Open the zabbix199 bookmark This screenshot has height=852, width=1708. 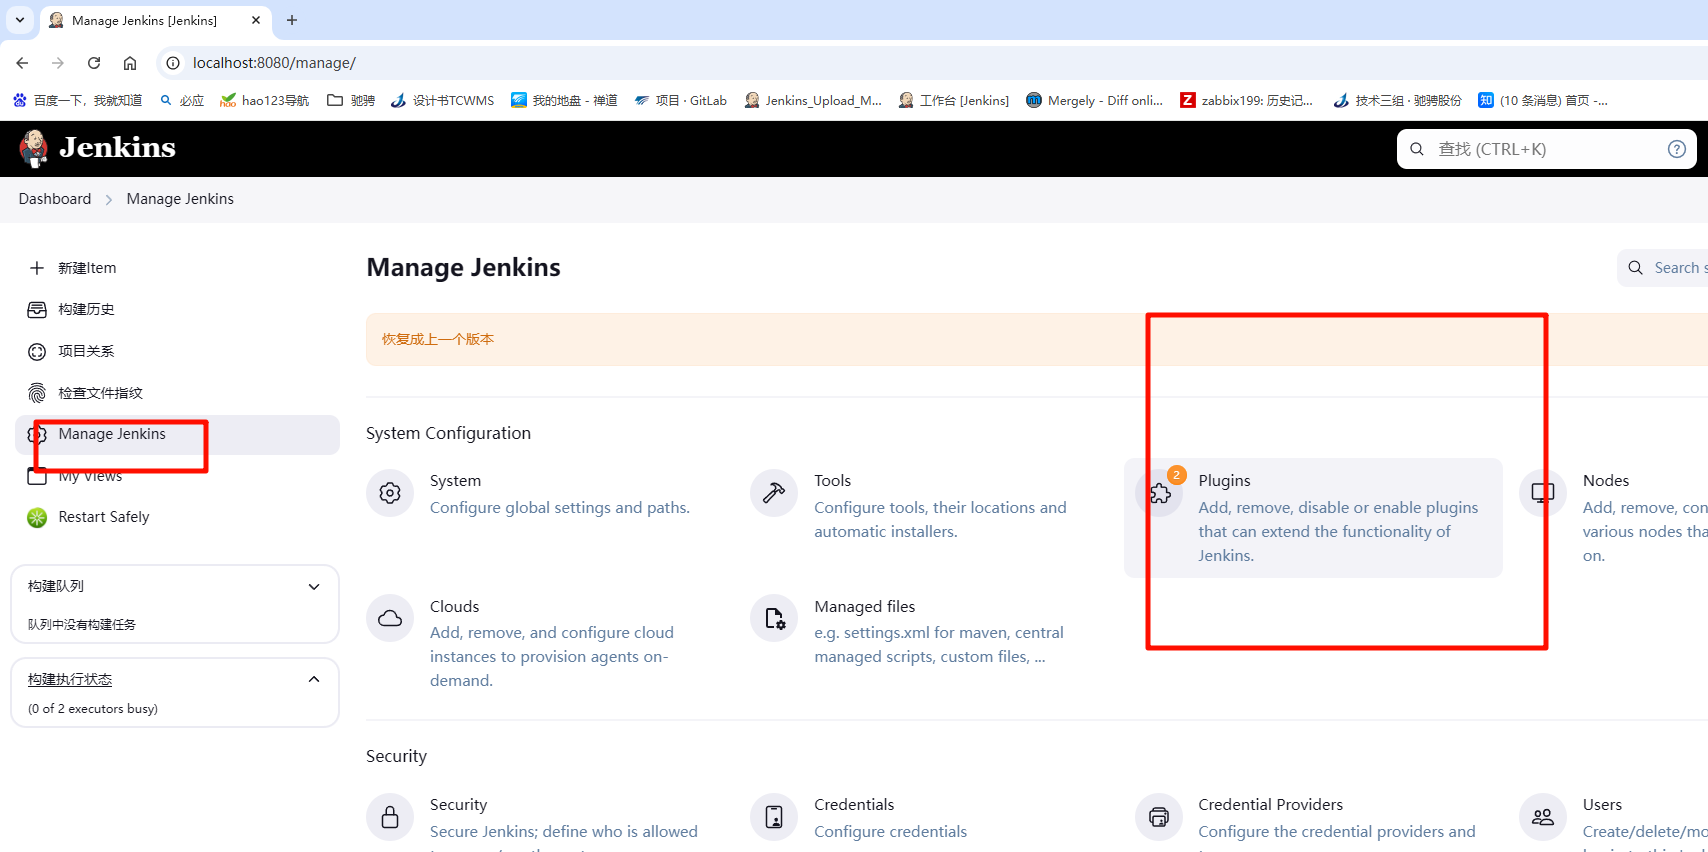(1246, 100)
